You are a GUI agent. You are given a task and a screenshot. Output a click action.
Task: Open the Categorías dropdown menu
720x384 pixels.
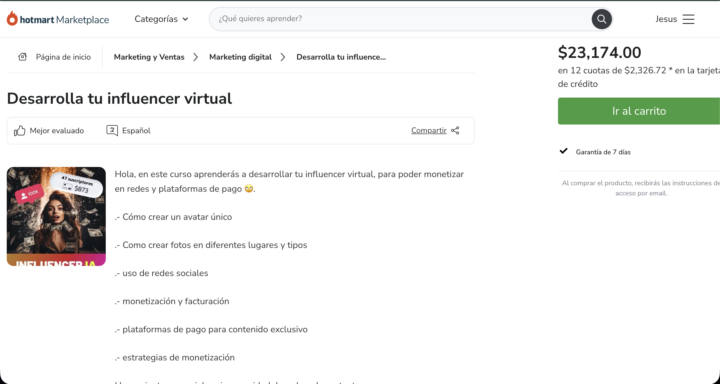pos(161,19)
